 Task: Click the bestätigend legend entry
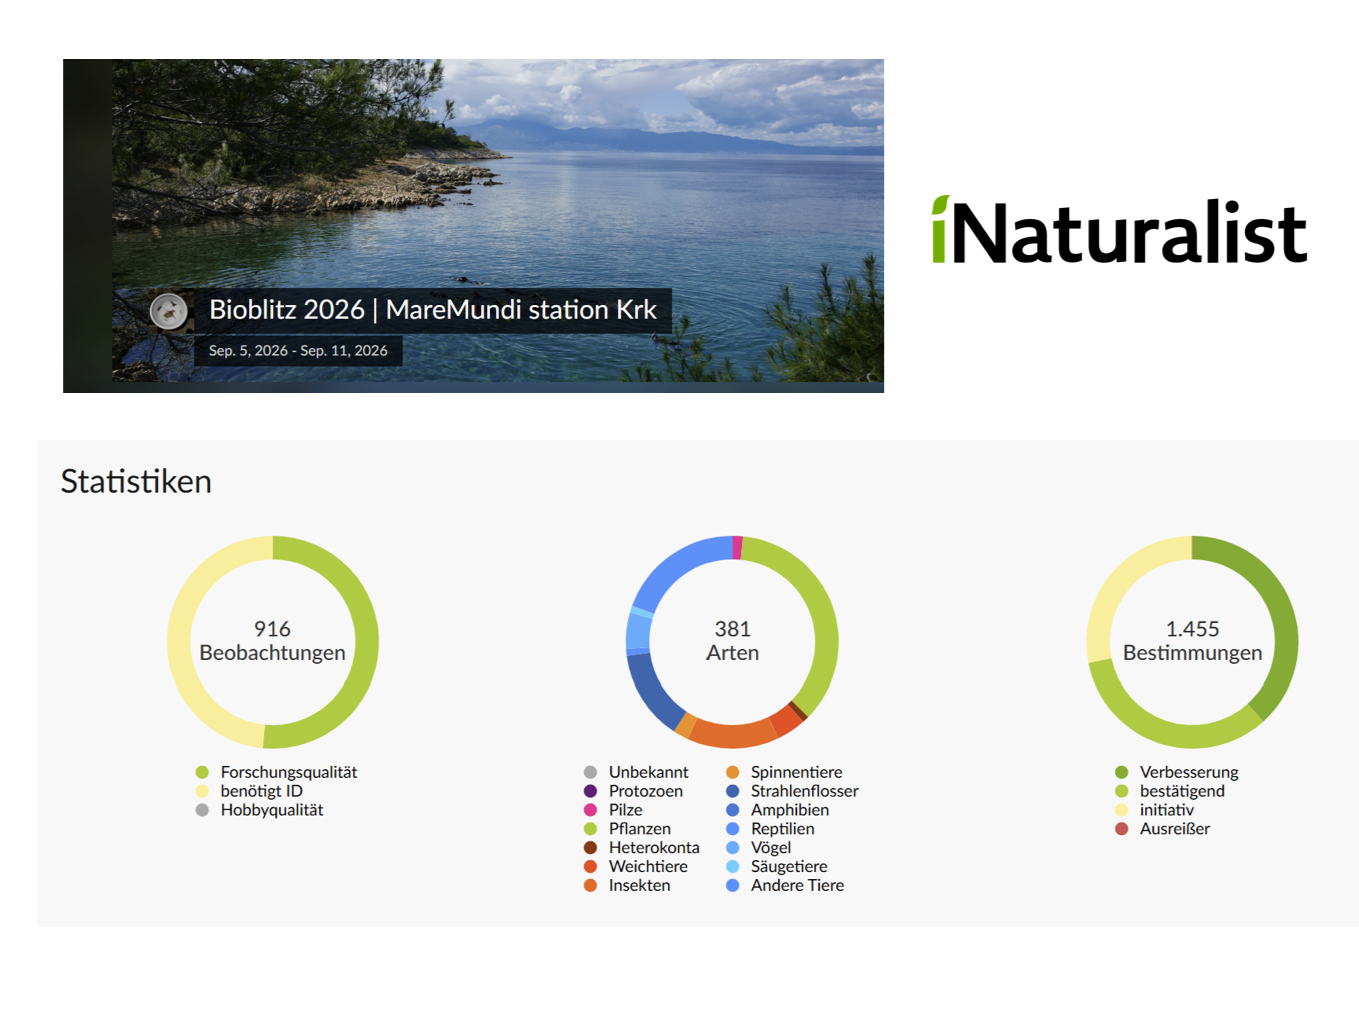1169,791
